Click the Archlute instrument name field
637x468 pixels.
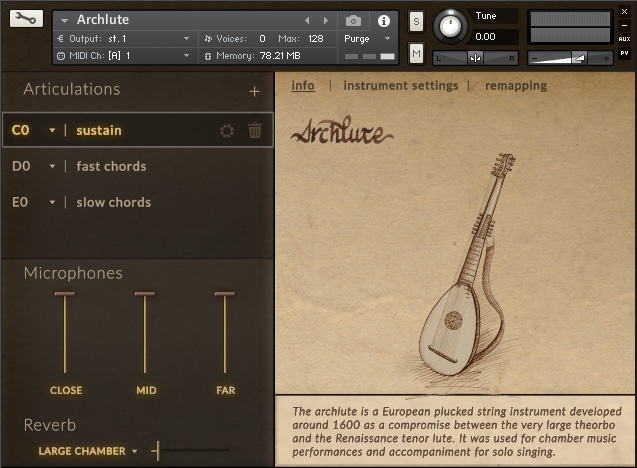click(103, 20)
